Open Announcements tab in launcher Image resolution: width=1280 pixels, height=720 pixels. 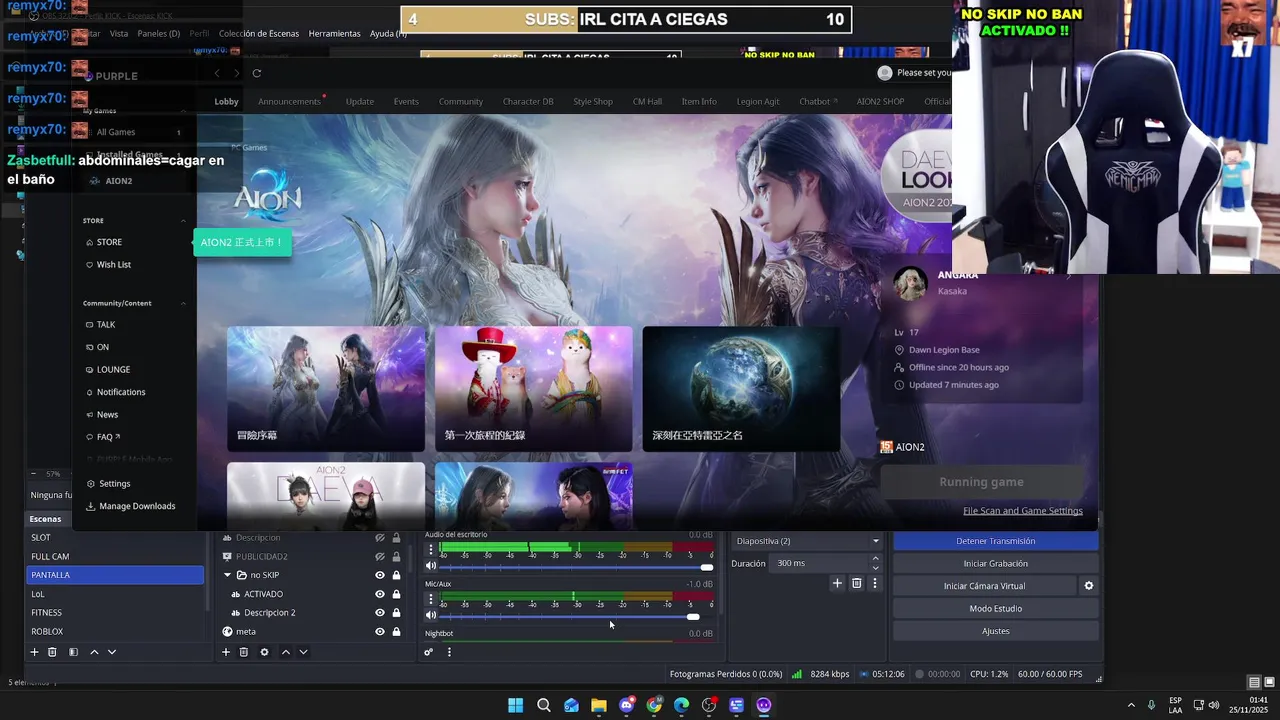coord(289,101)
